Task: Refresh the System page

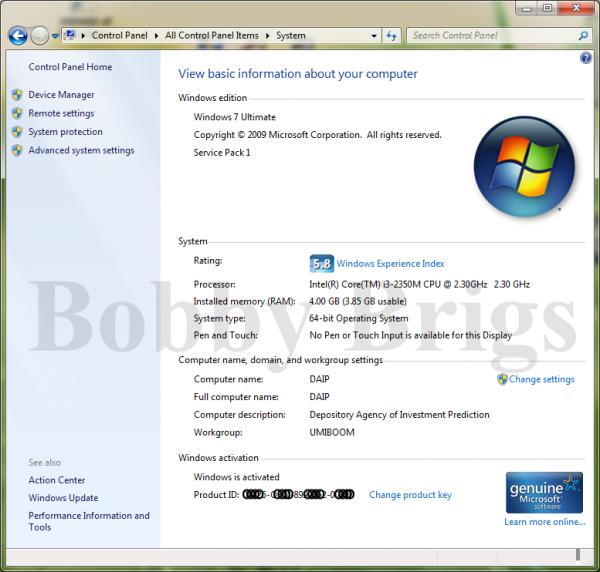Action: coord(391,36)
